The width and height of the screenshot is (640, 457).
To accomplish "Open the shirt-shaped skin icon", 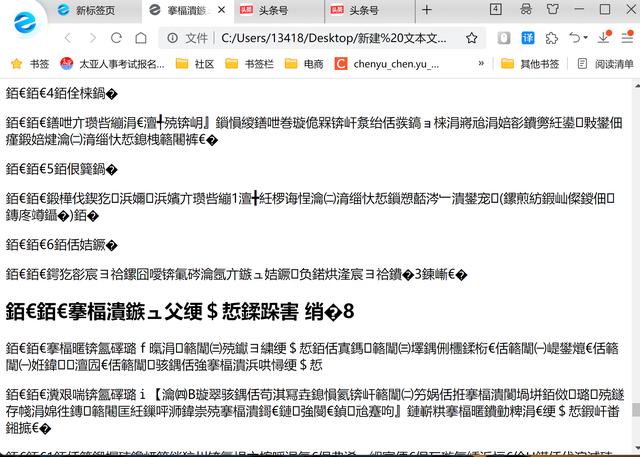I will (553, 9).
